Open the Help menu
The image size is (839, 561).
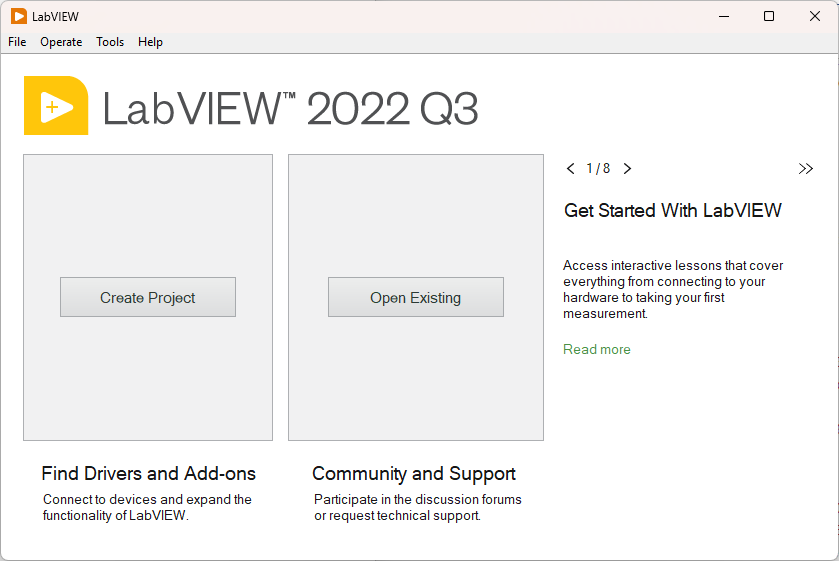[150, 42]
